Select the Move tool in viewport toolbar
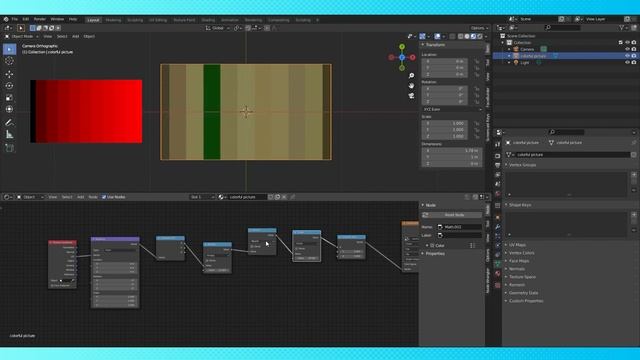The height and width of the screenshot is (360, 640). tap(9, 74)
